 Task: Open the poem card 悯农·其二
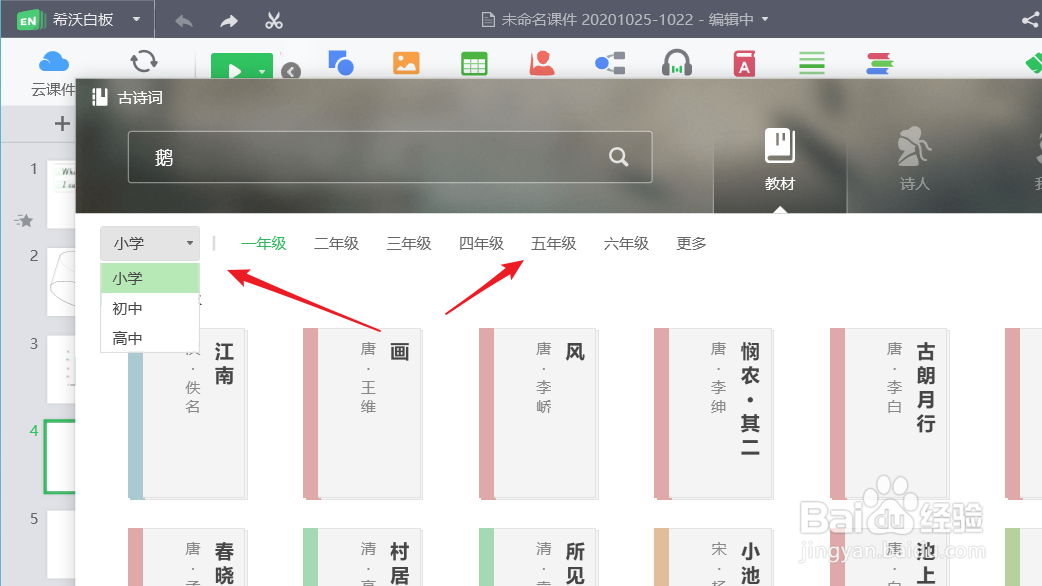[714, 413]
